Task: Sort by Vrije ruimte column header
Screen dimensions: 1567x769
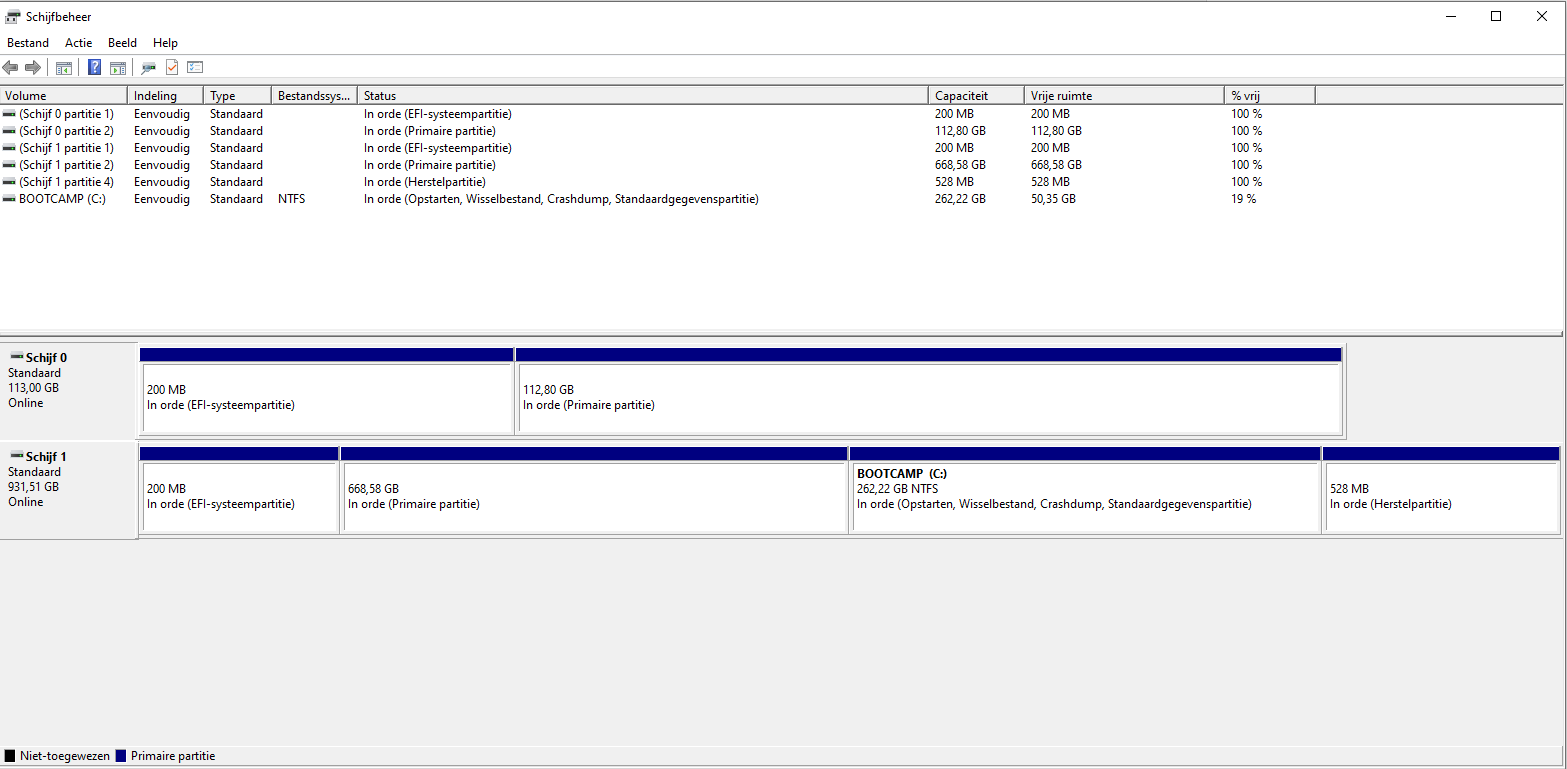Action: (1124, 96)
